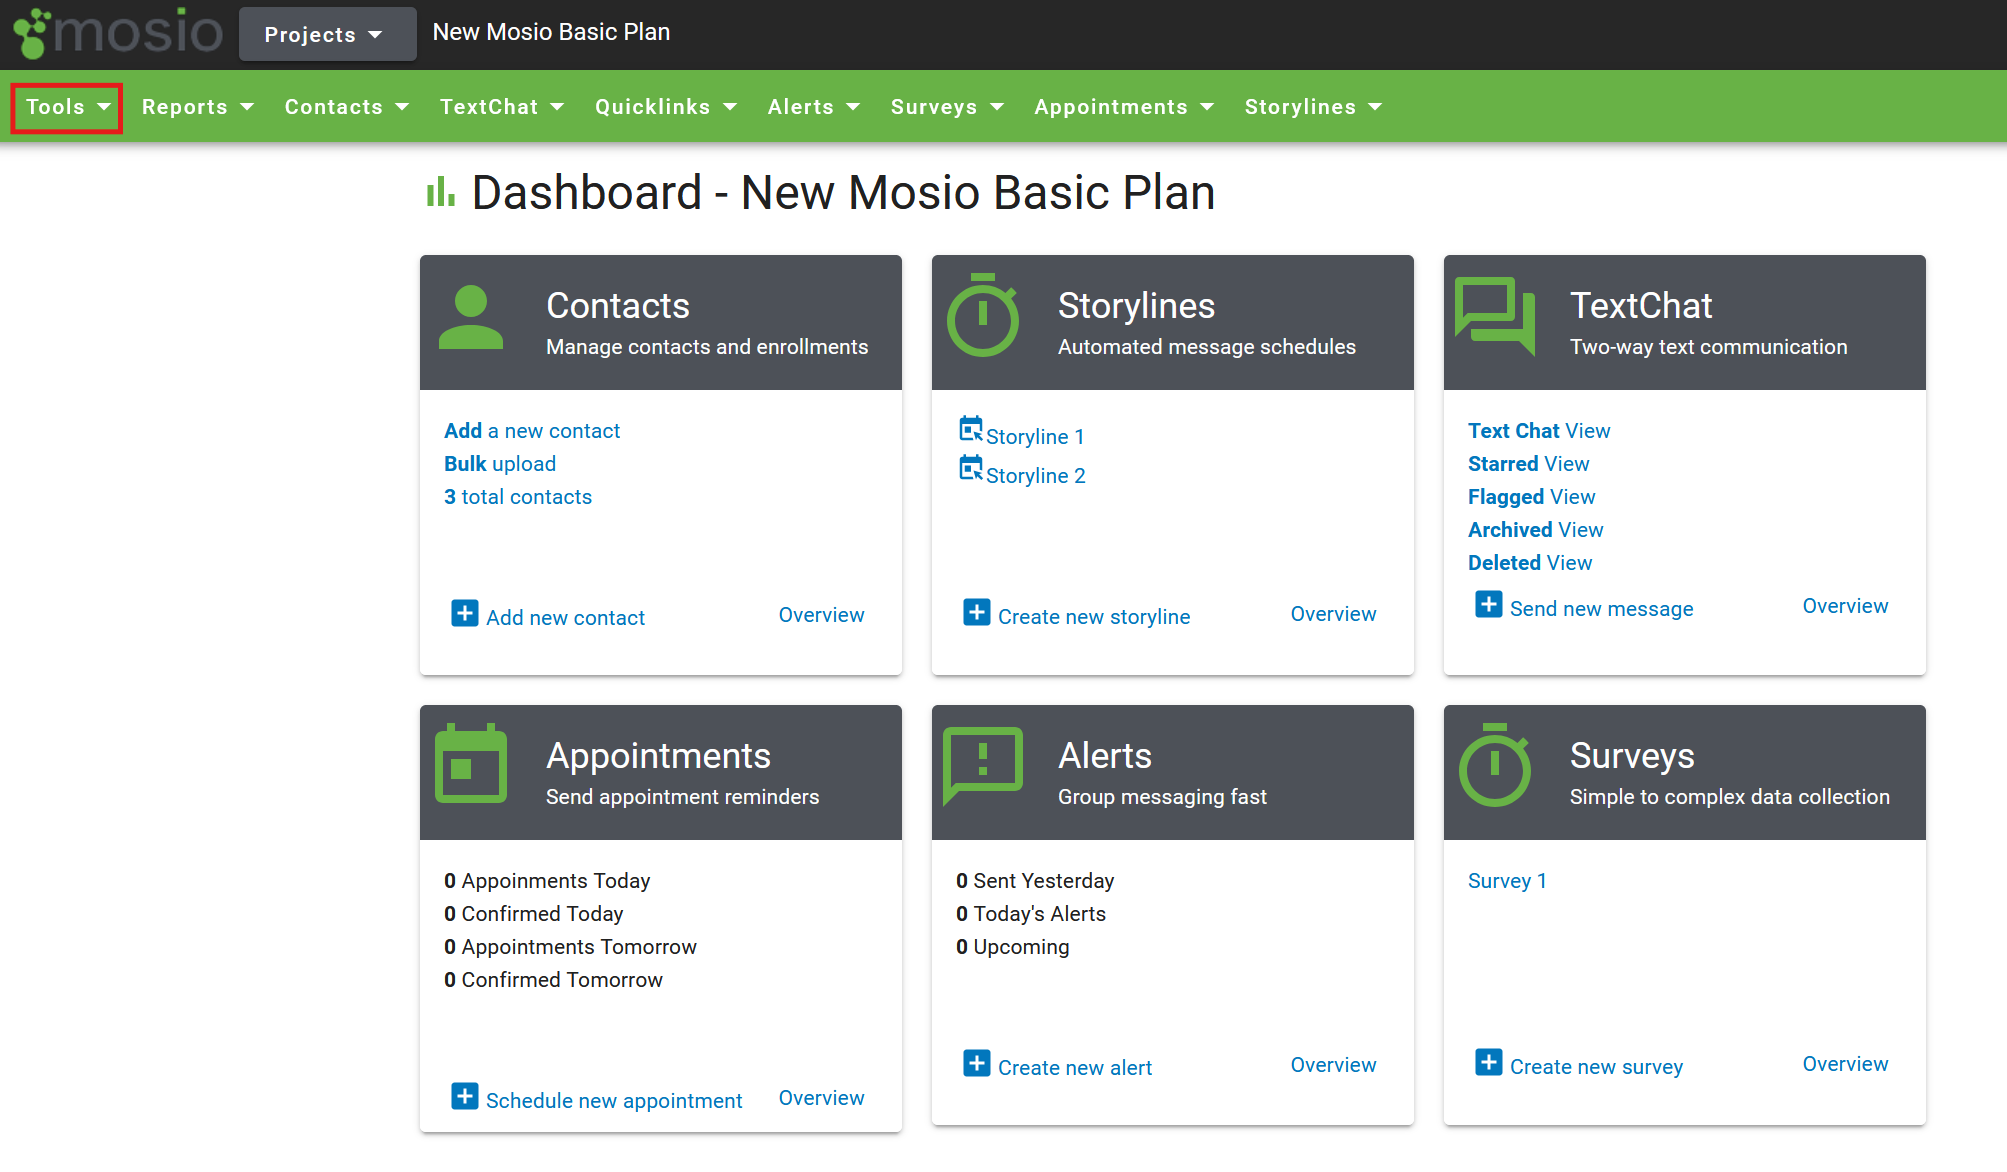
Task: Click the '0 Sent Yesterday' text
Action: coord(1035,881)
